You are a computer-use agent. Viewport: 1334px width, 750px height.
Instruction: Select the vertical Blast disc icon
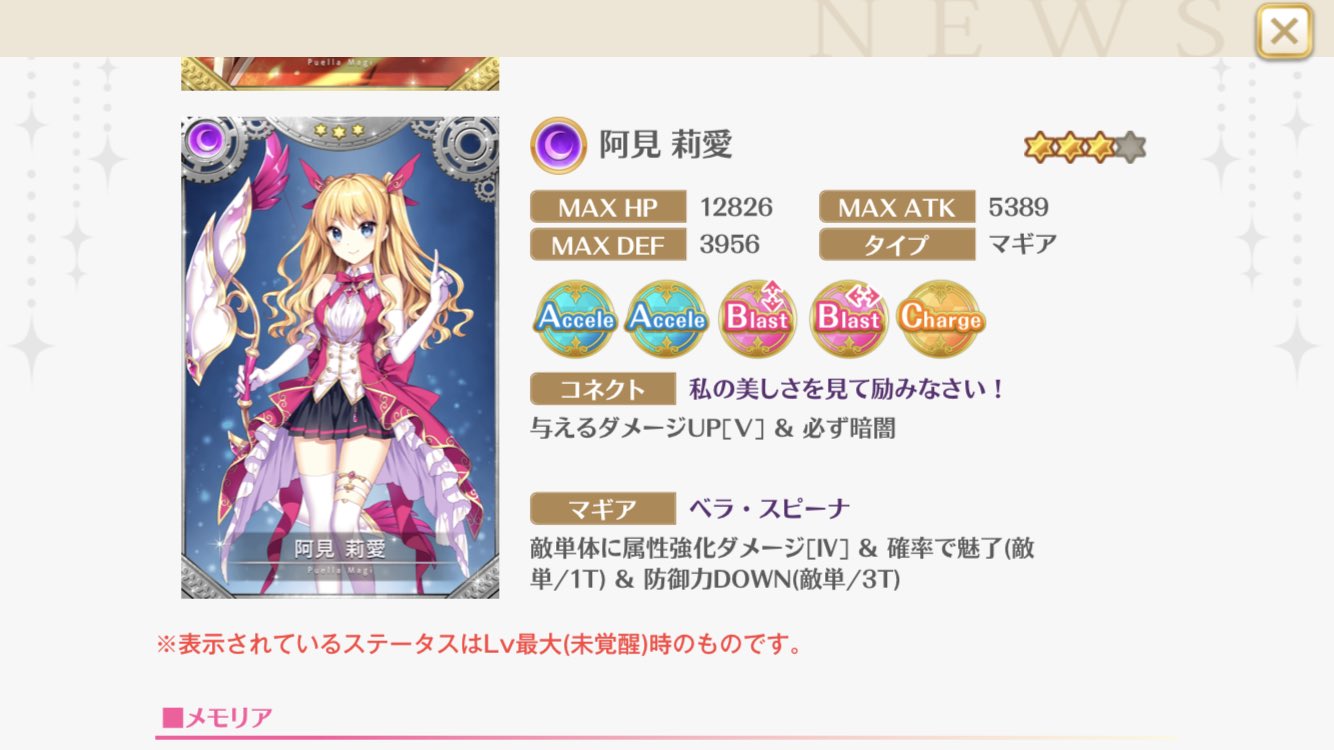pos(757,319)
